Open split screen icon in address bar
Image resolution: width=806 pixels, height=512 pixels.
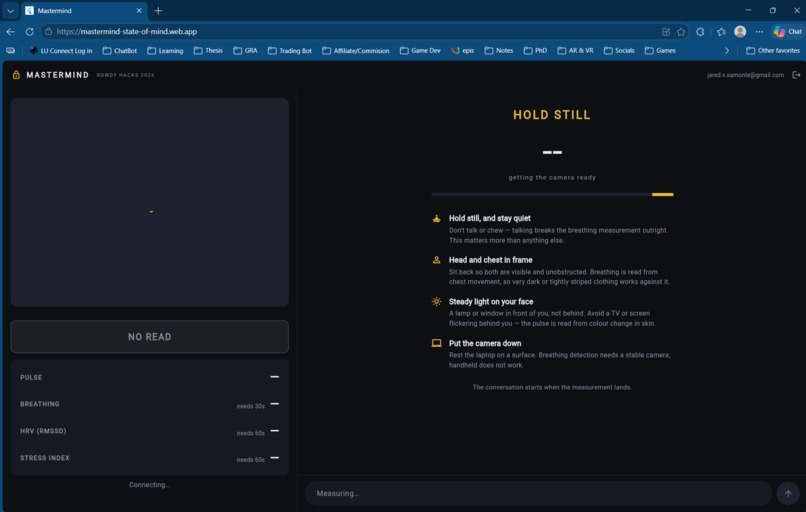[x=666, y=31]
